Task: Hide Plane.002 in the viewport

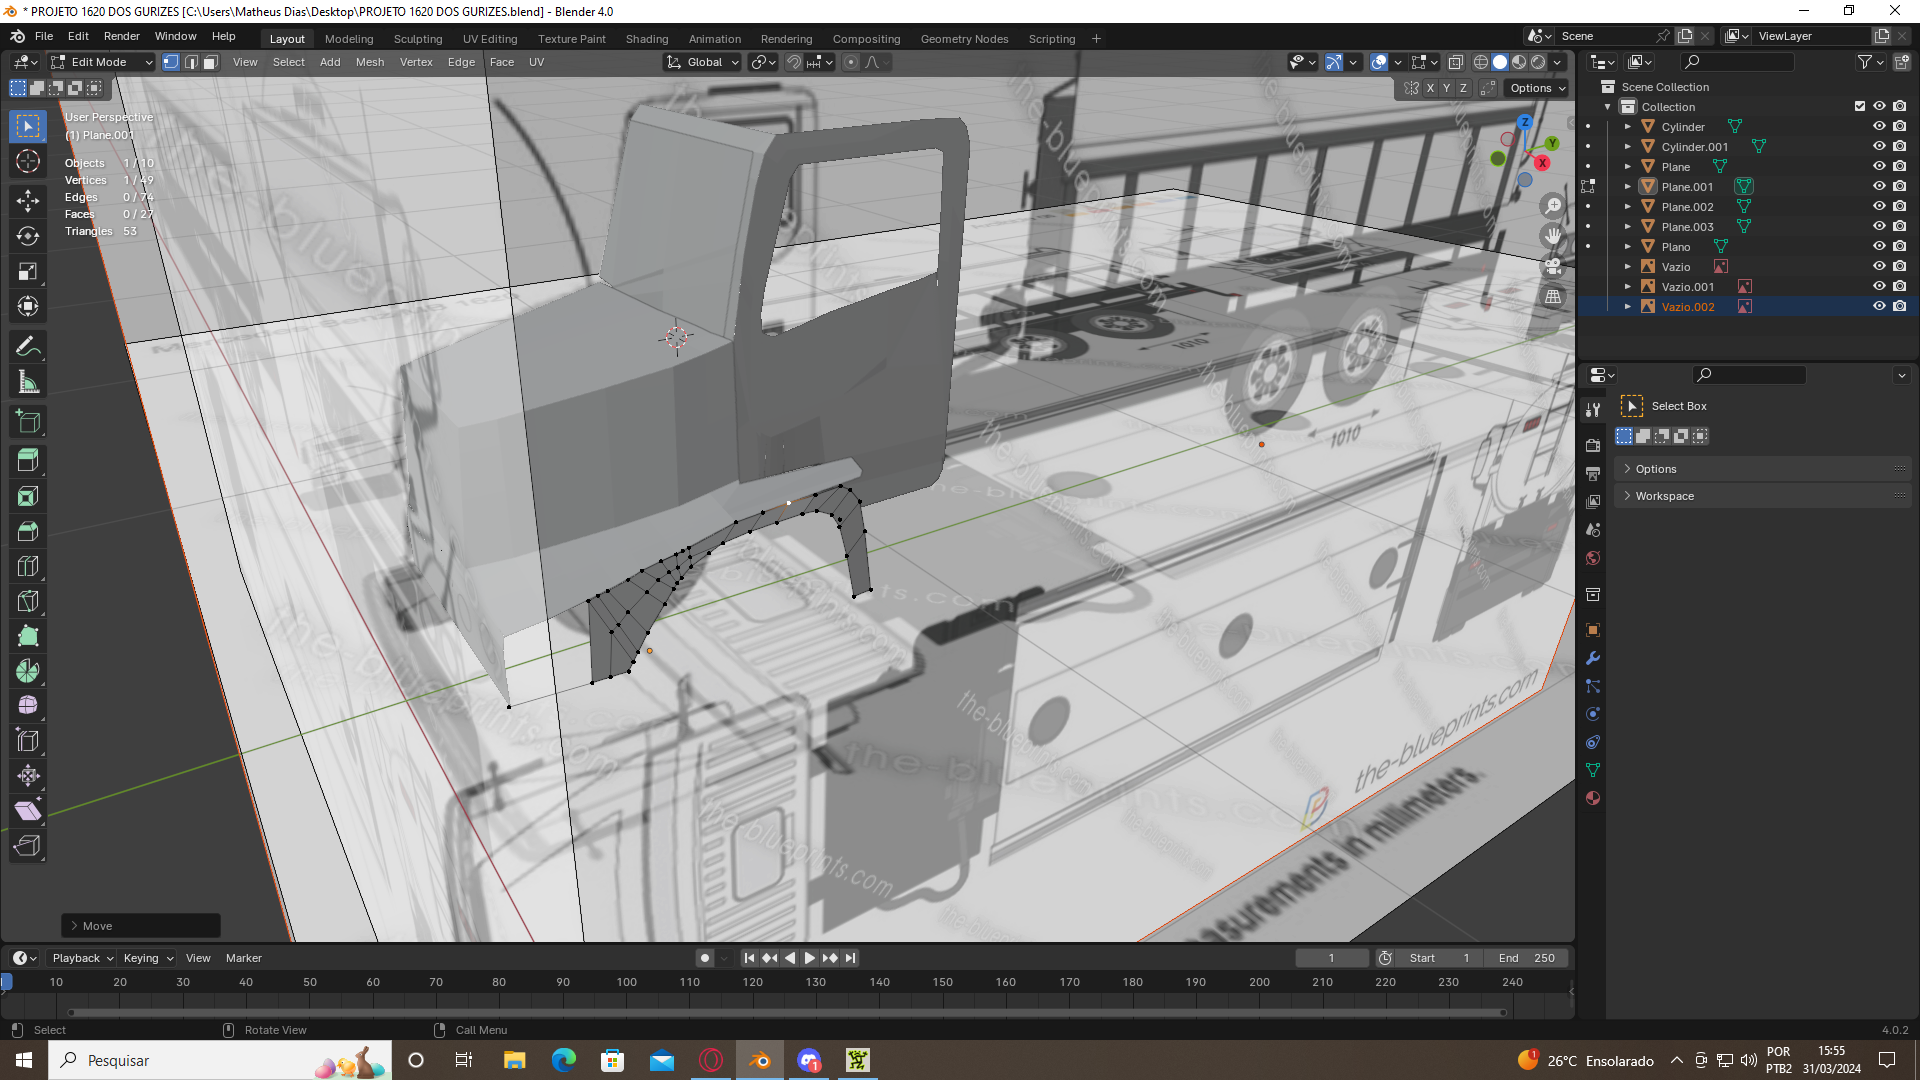Action: coord(1879,207)
